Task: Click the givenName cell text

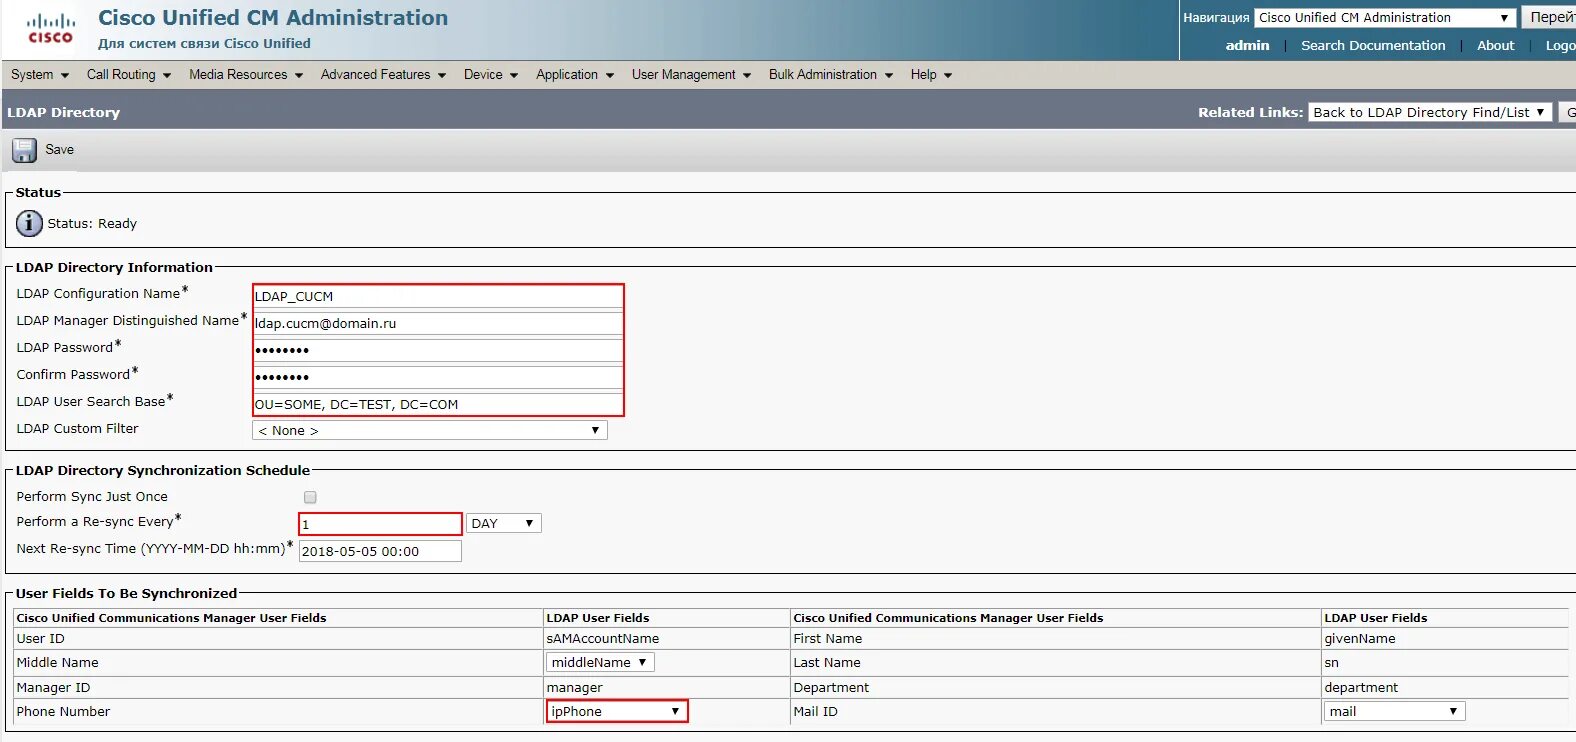Action: [1360, 638]
